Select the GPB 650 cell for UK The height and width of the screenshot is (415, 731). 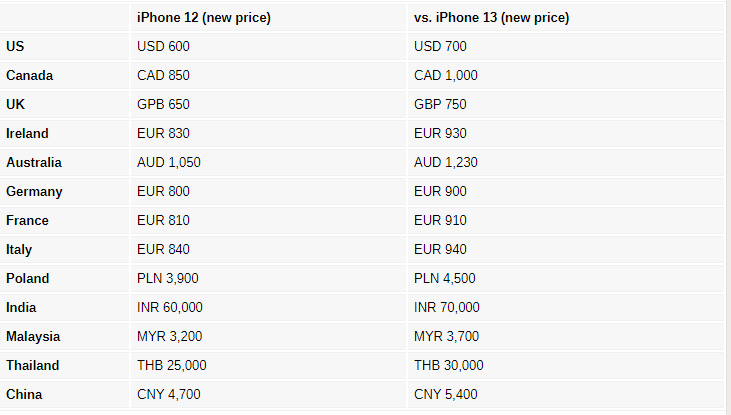(163, 104)
